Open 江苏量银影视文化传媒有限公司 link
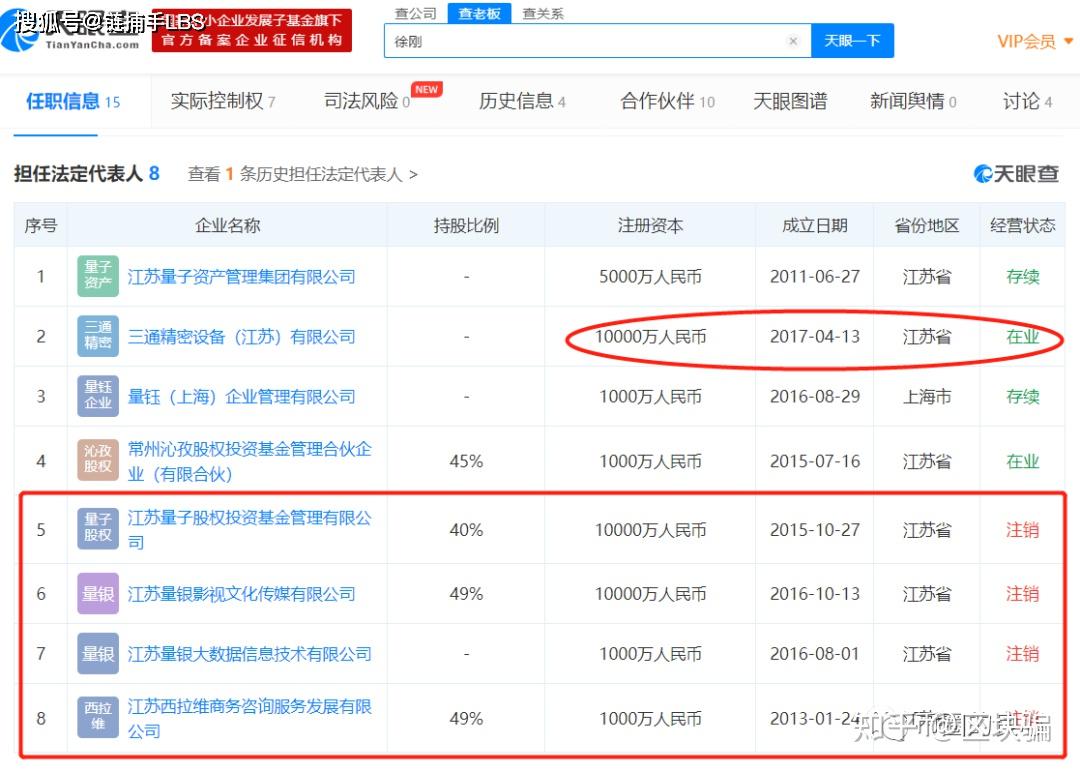The height and width of the screenshot is (772, 1080). pos(241,594)
